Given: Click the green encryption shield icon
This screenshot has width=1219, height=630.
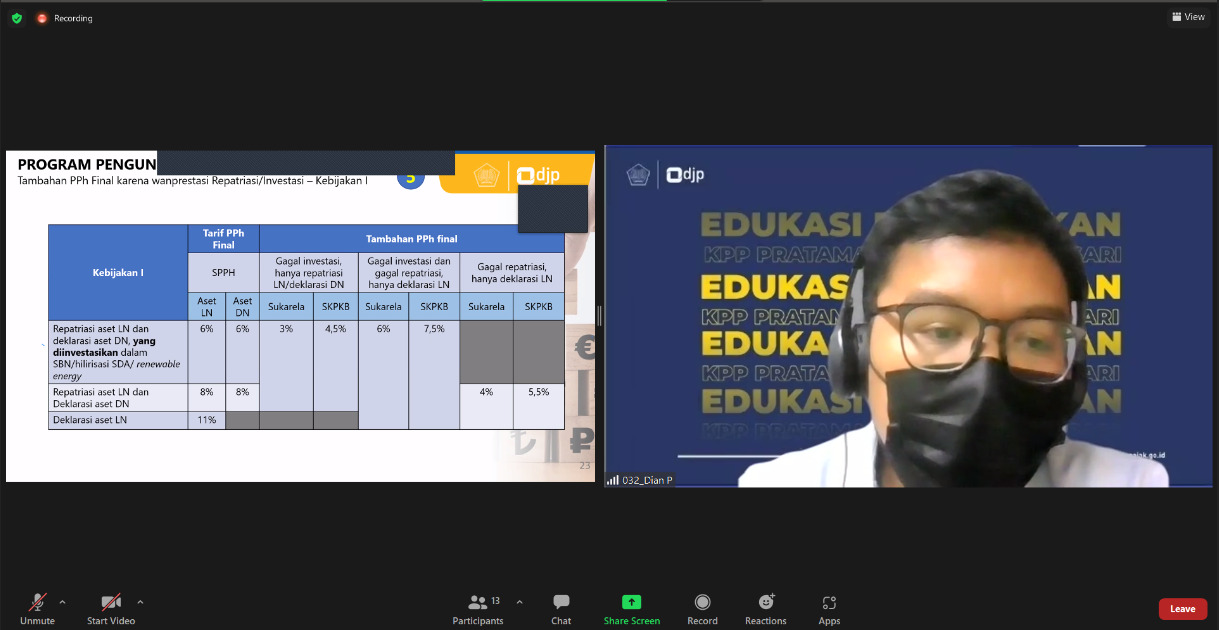Looking at the screenshot, I should [17, 18].
